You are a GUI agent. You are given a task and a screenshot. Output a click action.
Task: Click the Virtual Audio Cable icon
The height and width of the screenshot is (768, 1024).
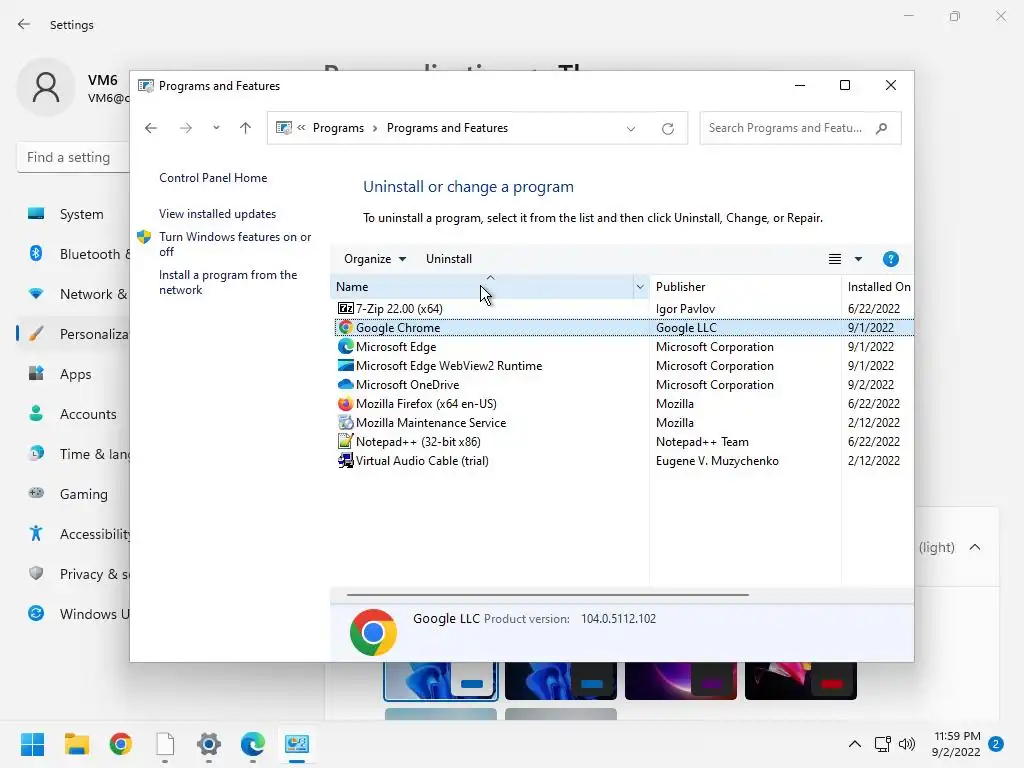click(345, 460)
